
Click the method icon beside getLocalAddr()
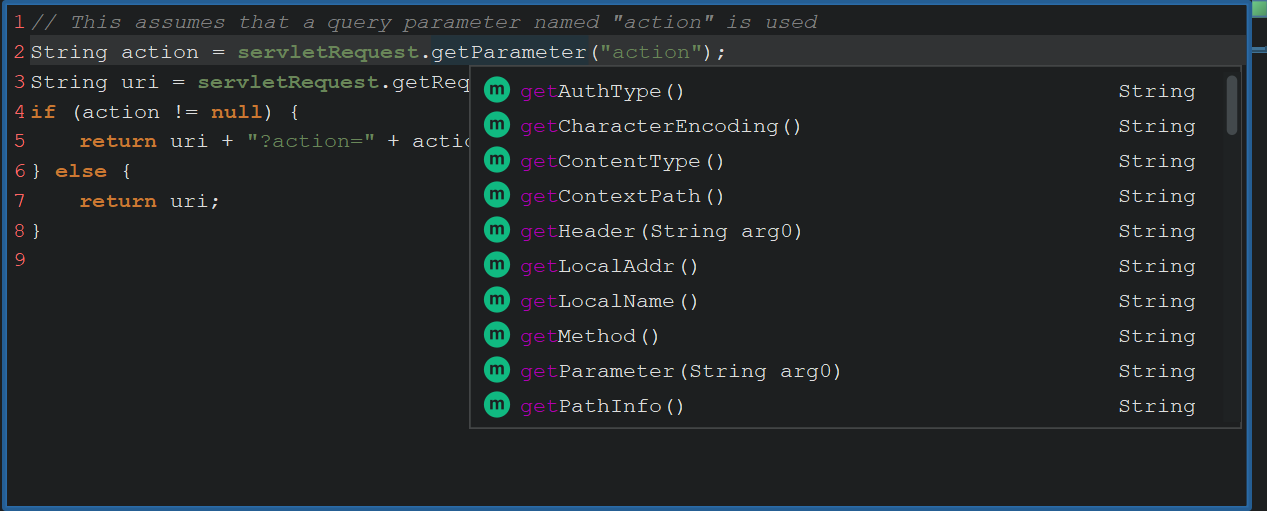(497, 265)
